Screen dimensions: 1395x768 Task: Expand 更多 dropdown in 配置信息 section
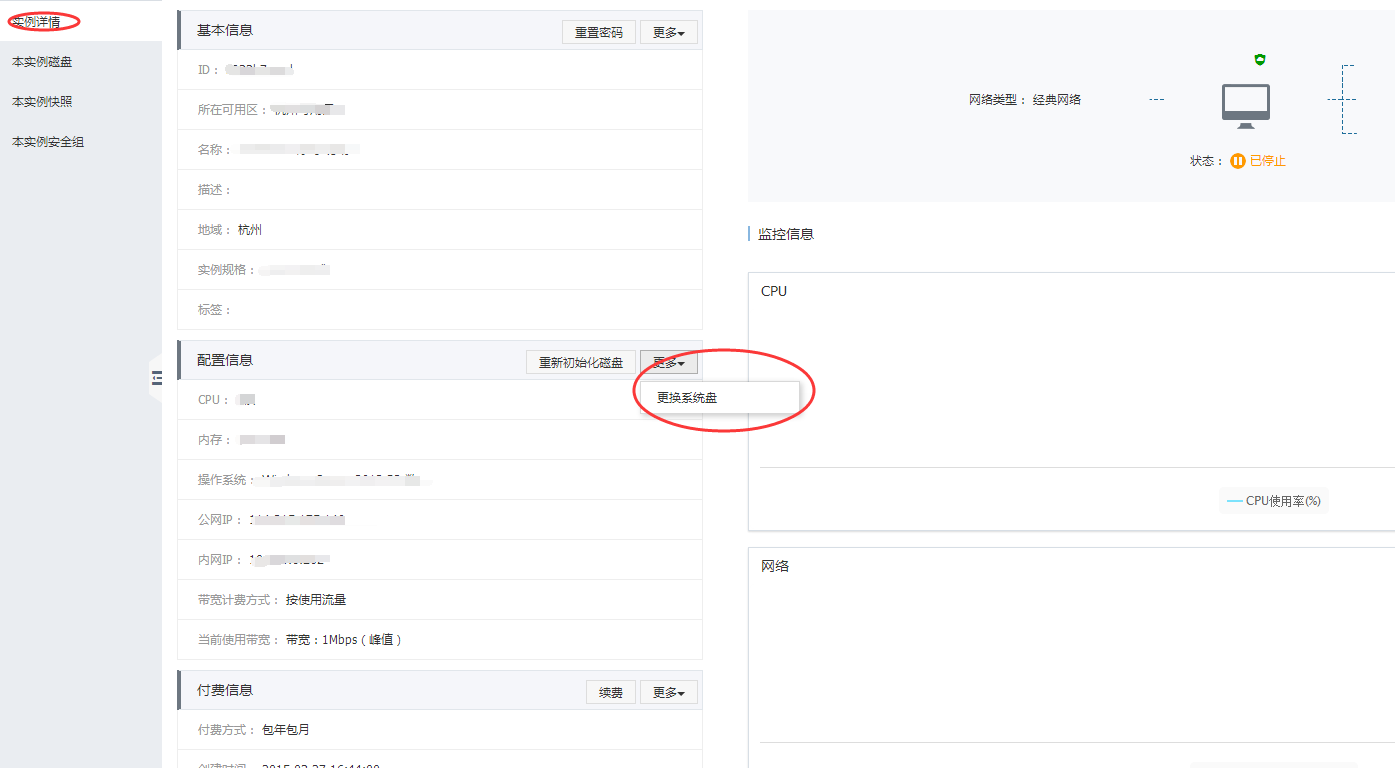(x=668, y=362)
